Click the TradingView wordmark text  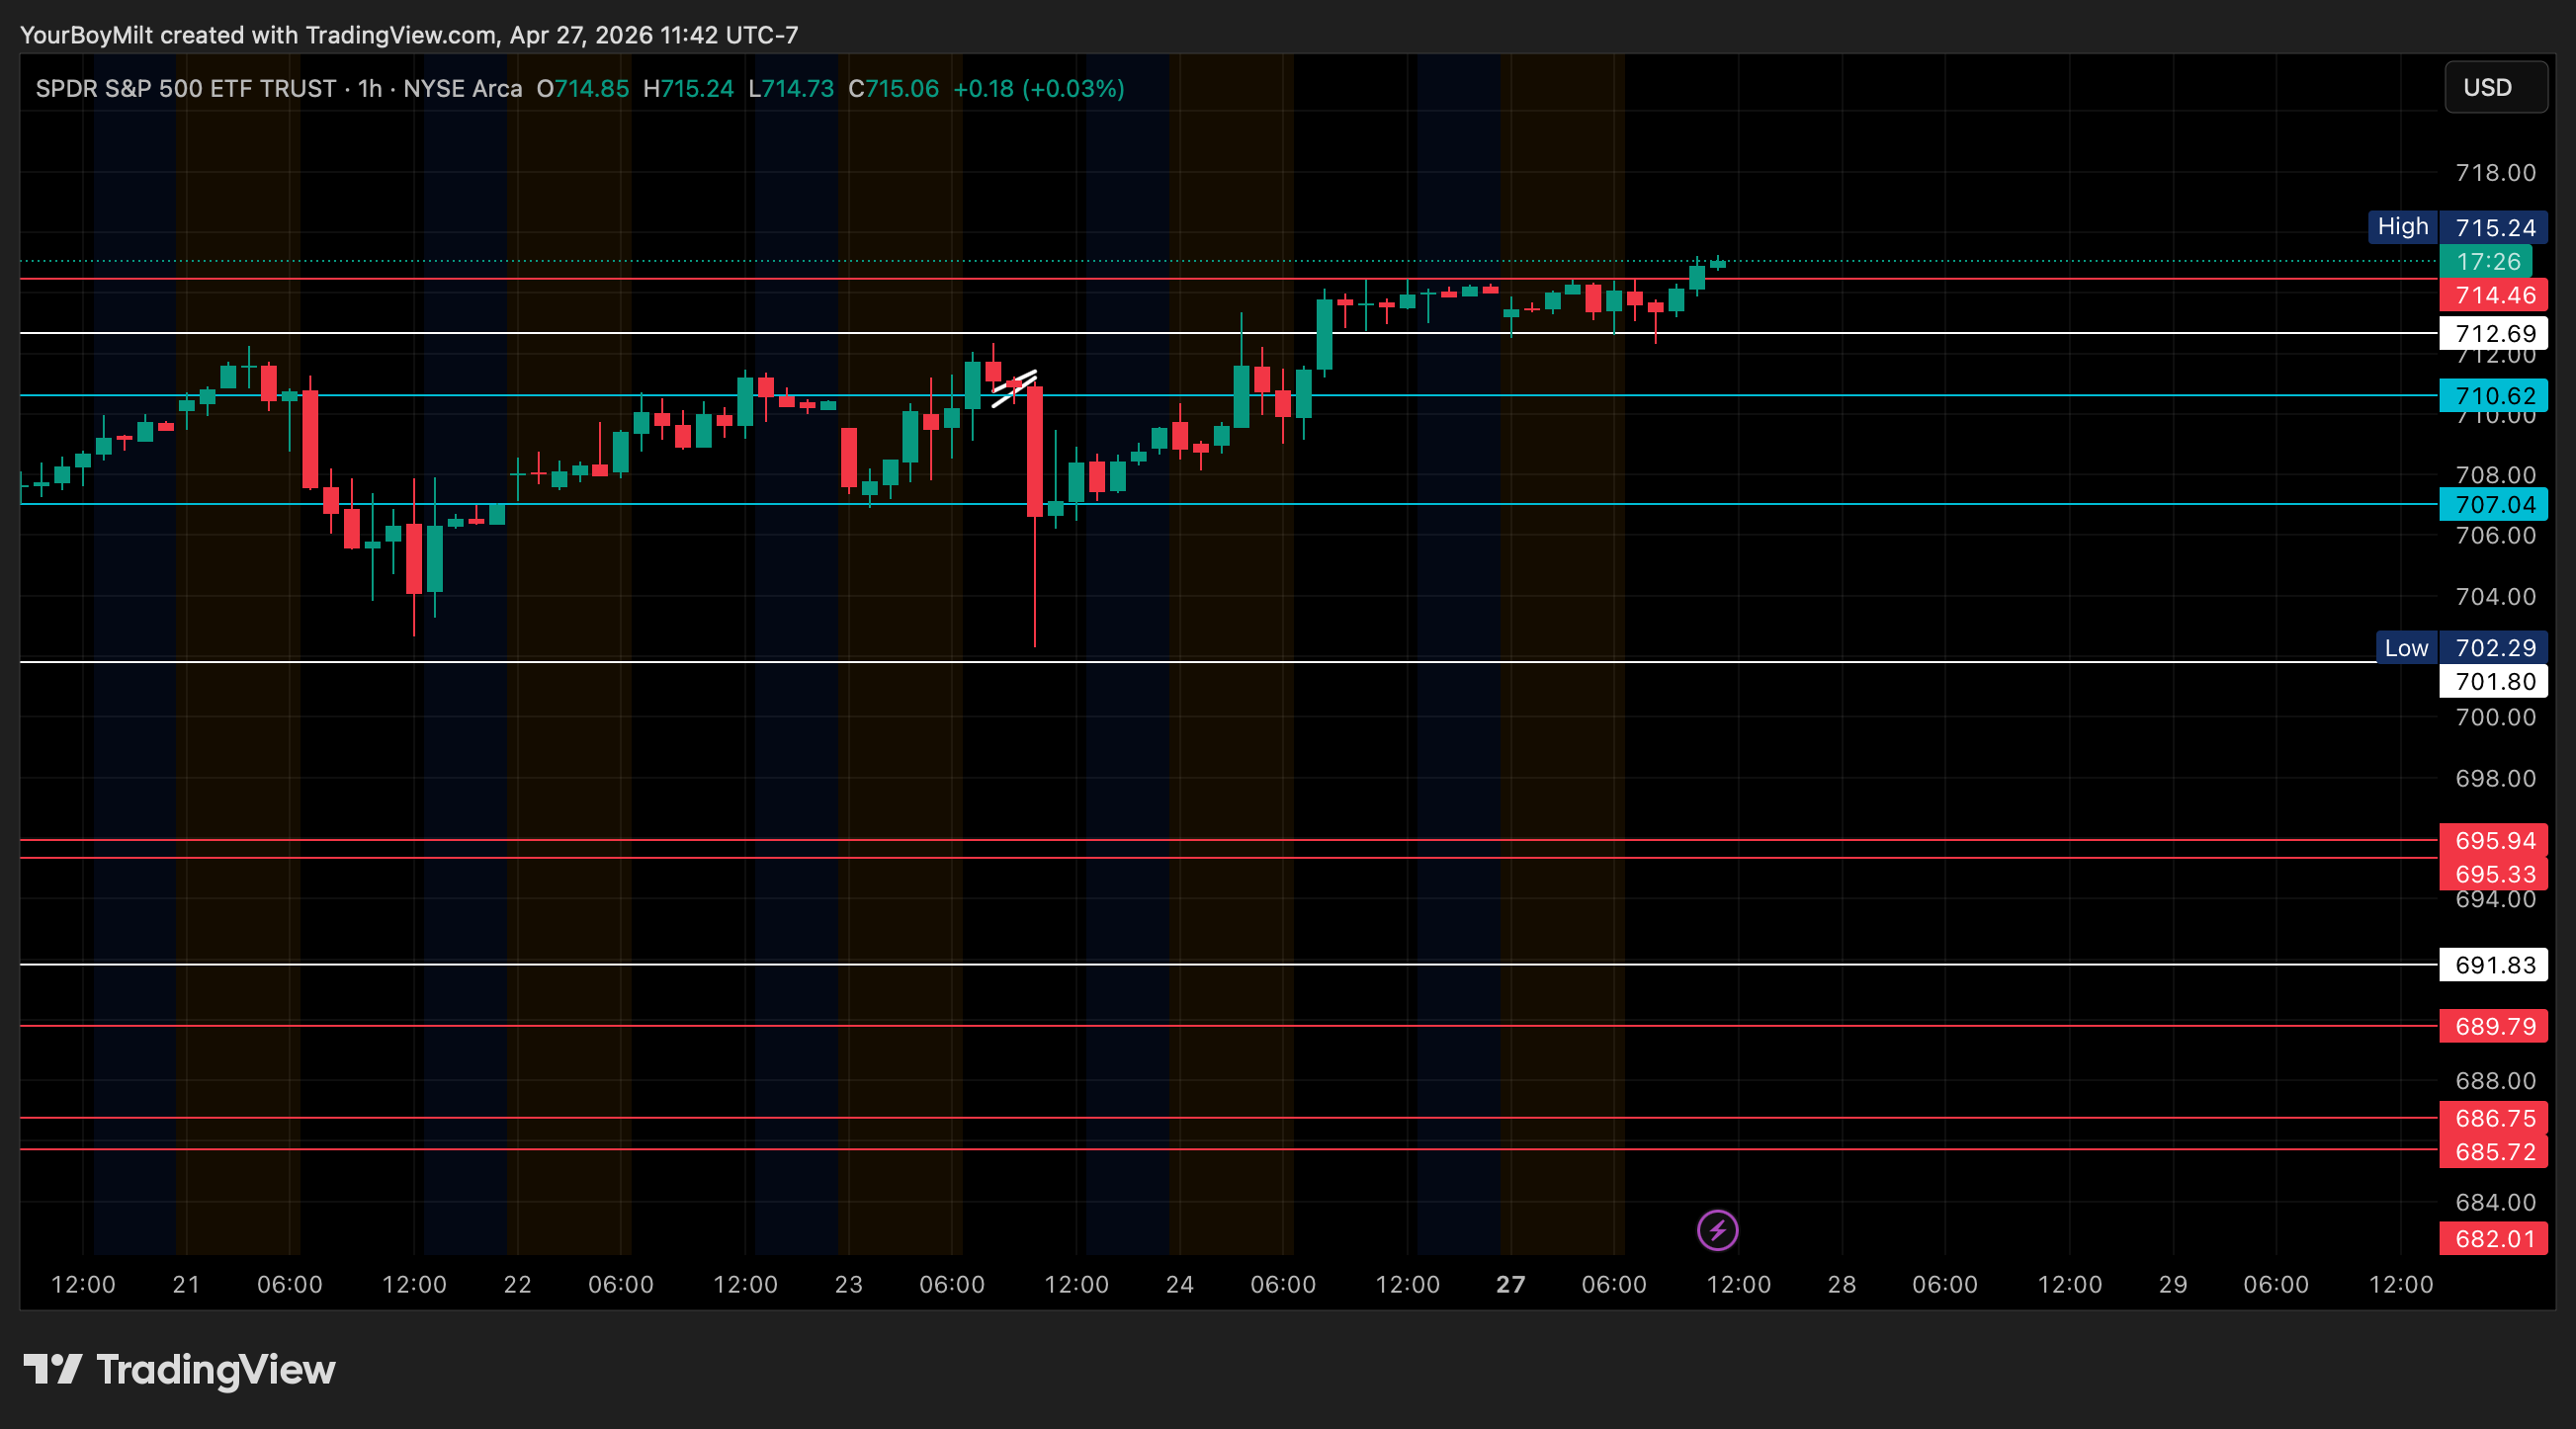(215, 1369)
